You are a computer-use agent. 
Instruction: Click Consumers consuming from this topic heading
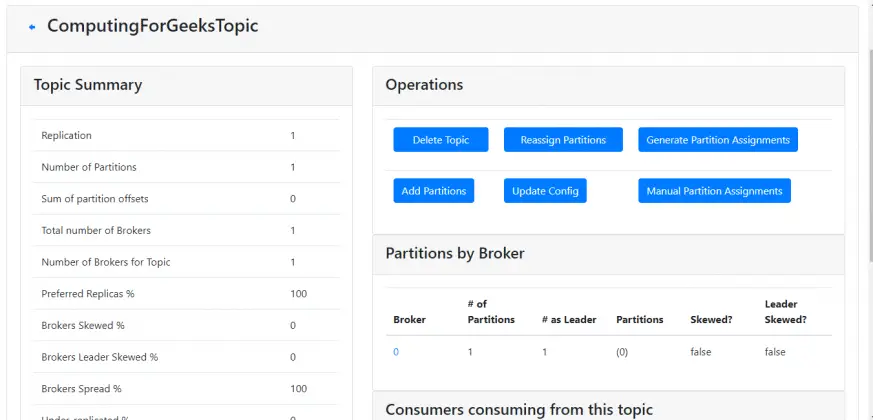pyautogui.click(x=518, y=409)
